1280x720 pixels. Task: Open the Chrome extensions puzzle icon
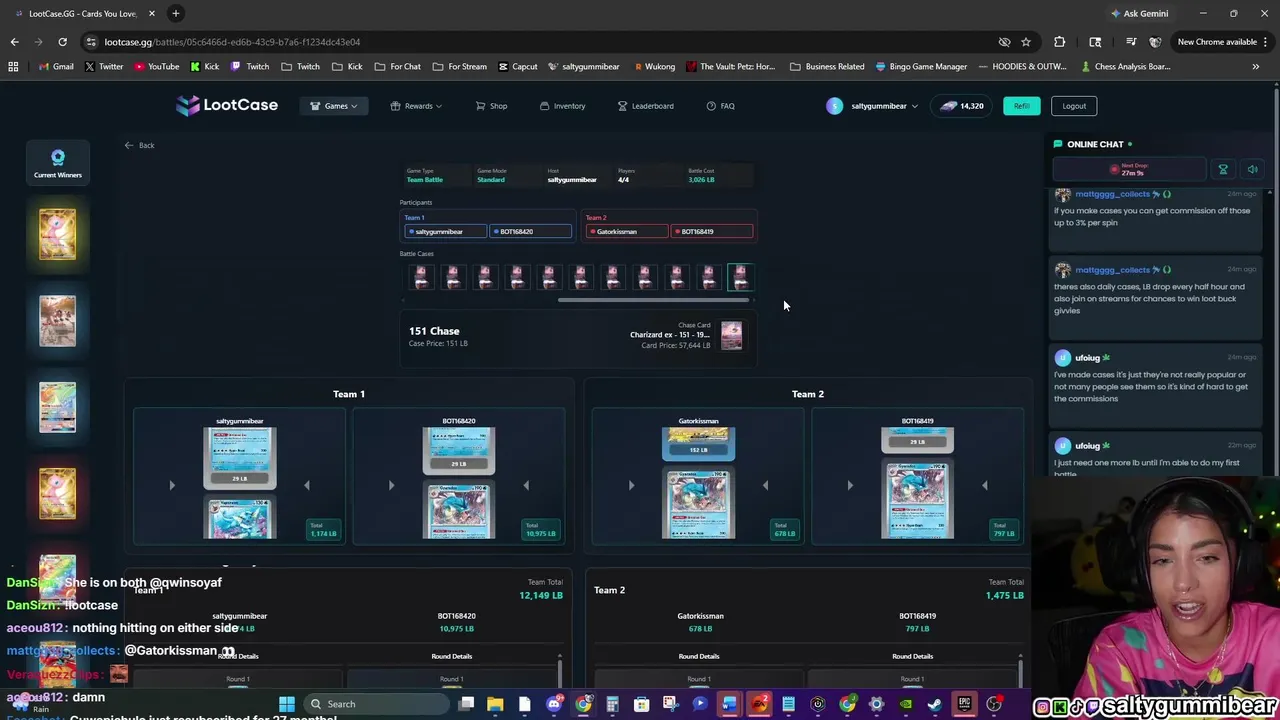pos(1060,42)
